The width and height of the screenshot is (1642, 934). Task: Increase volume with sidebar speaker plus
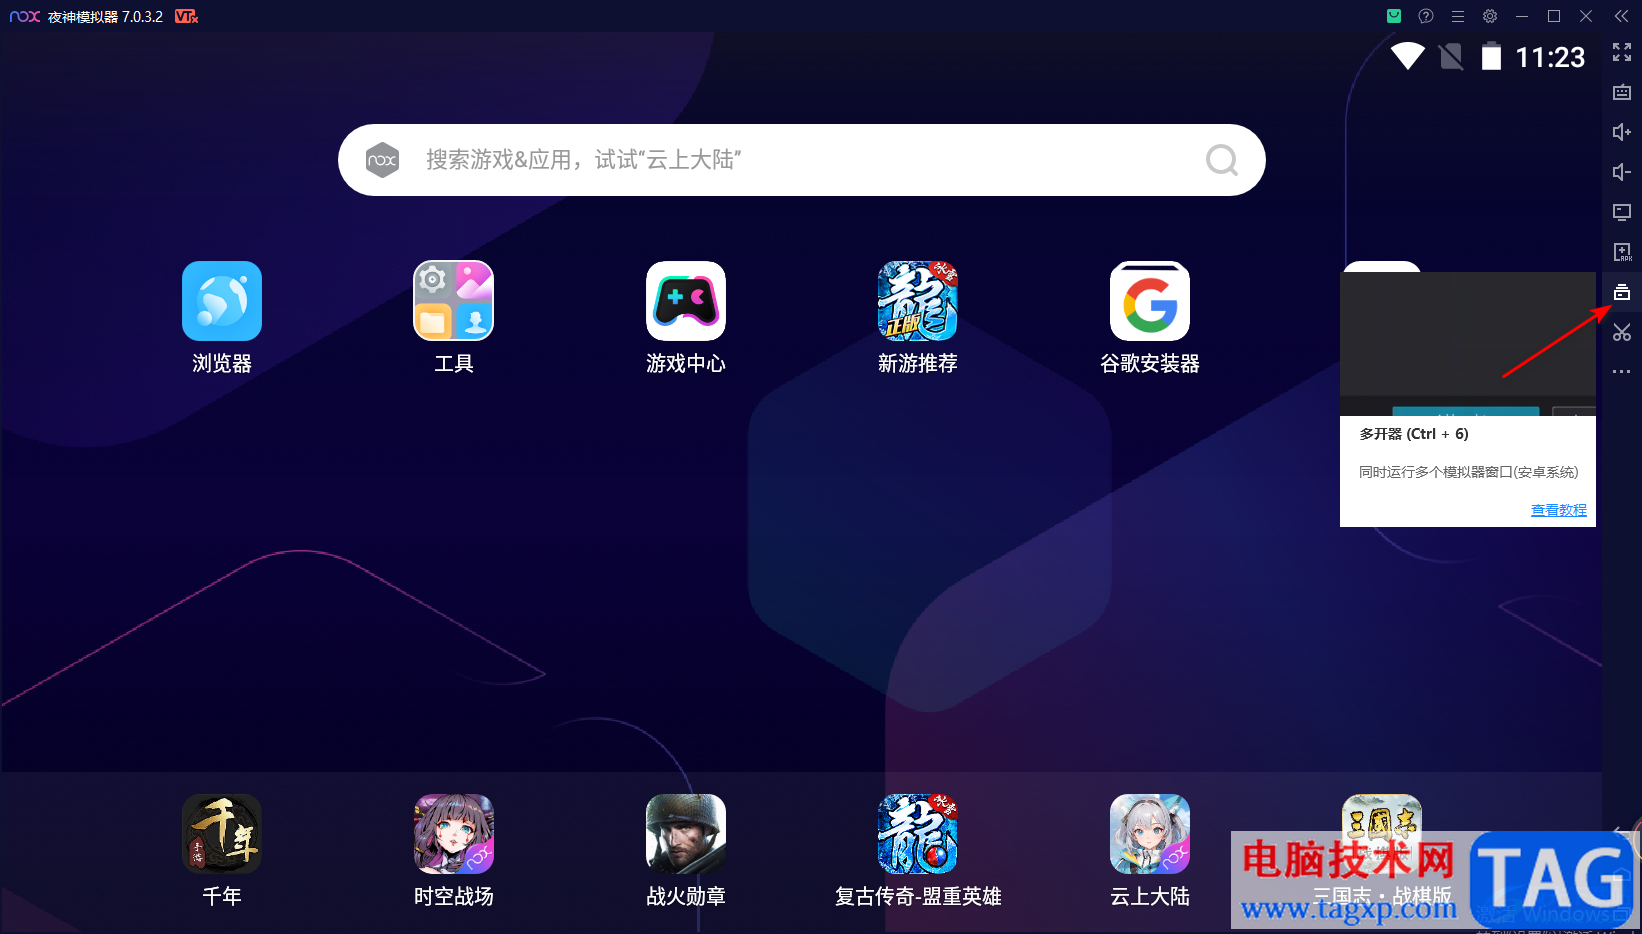pos(1622,132)
